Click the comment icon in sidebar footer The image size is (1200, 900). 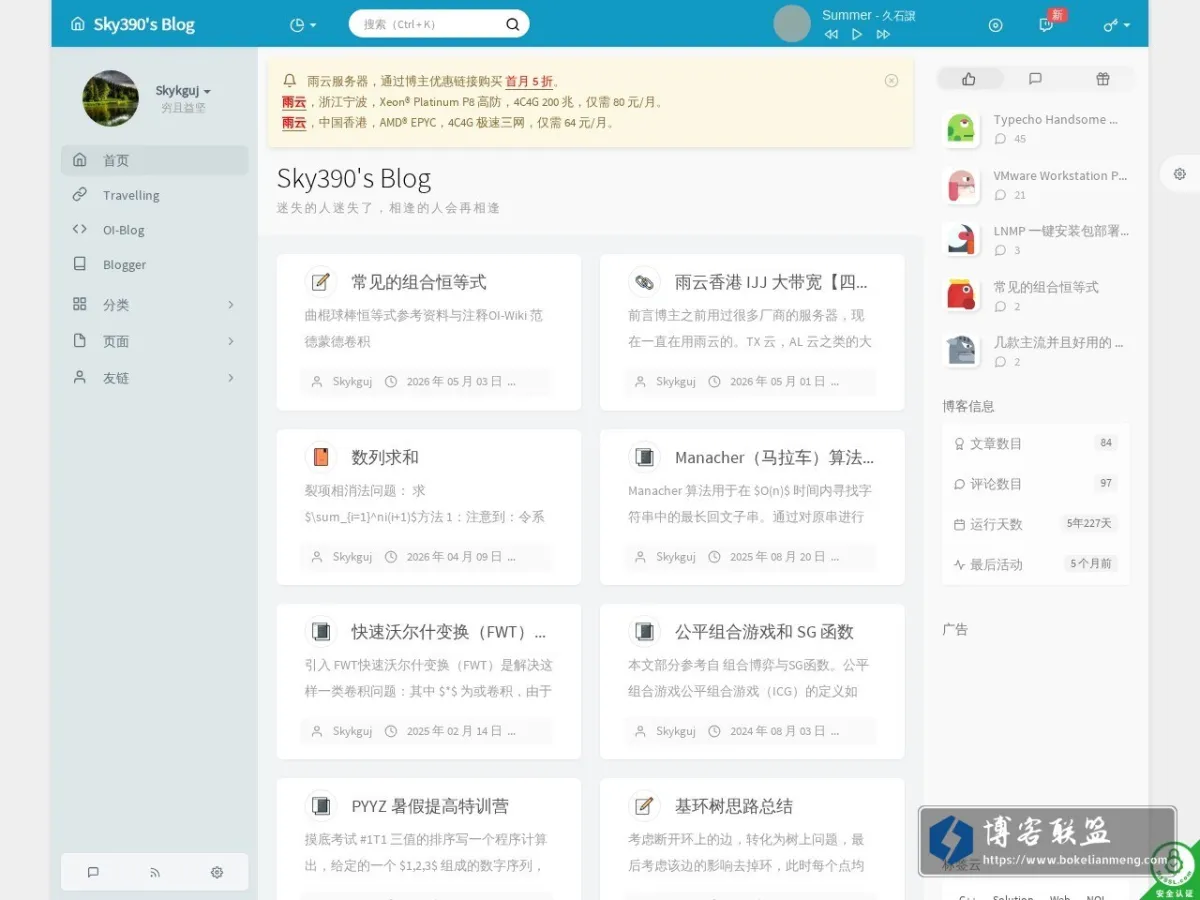(93, 872)
